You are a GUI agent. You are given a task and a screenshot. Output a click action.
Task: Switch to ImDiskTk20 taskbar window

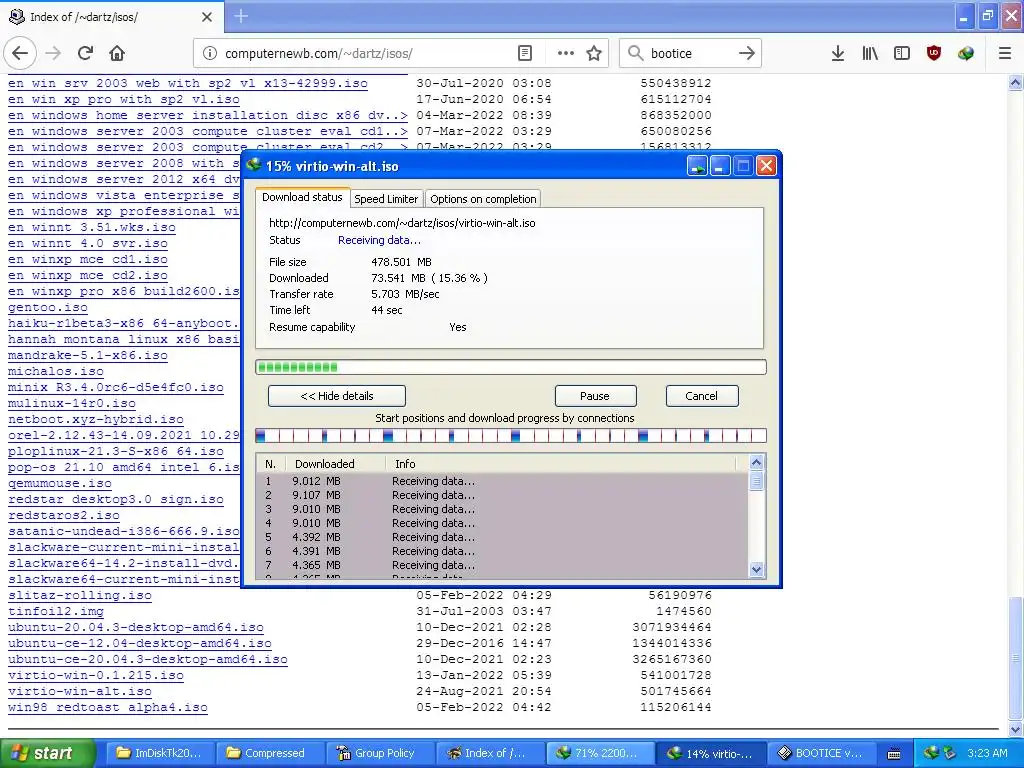(x=163, y=754)
